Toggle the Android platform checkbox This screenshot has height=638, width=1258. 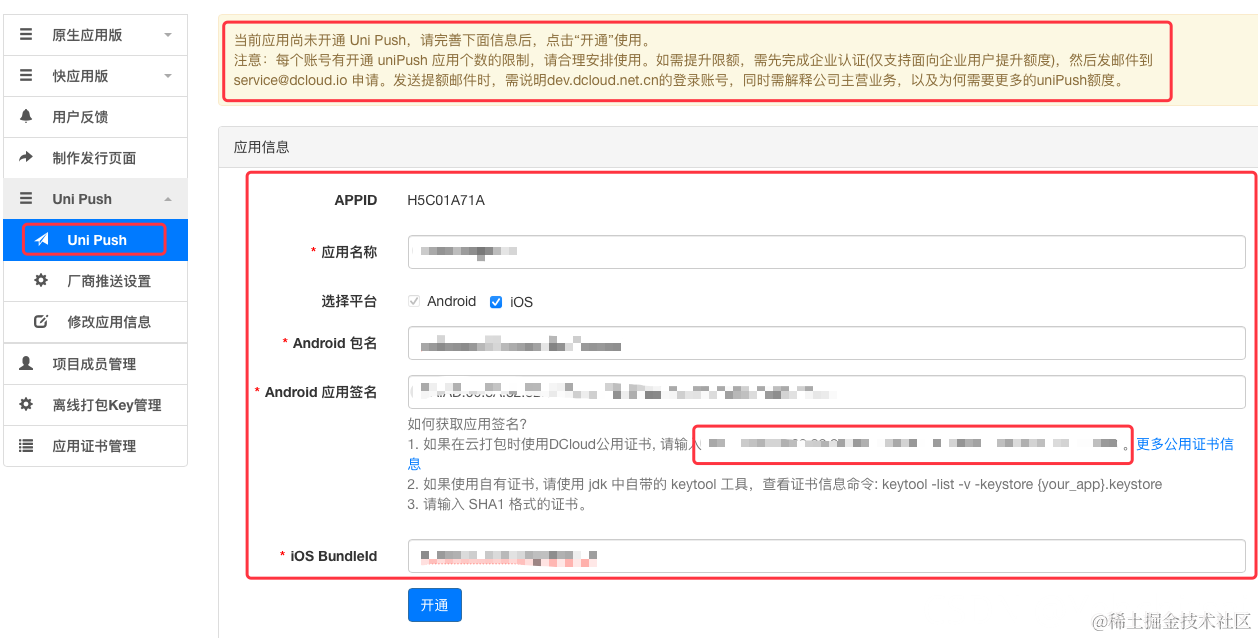click(x=414, y=301)
